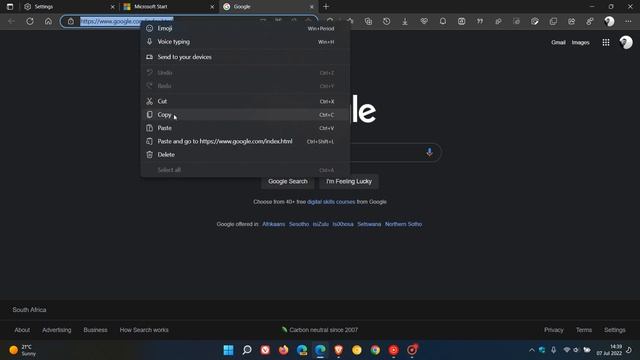Screen dimensions: 640x360
Task: Click the notification bell toolbar icon
Action: coord(442,21)
